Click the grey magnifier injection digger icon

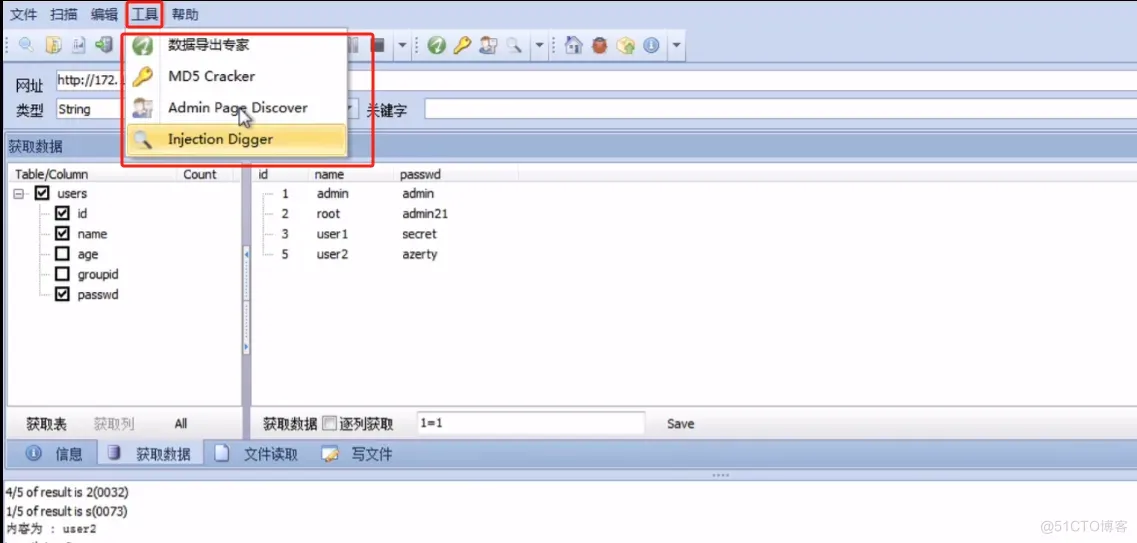point(513,46)
